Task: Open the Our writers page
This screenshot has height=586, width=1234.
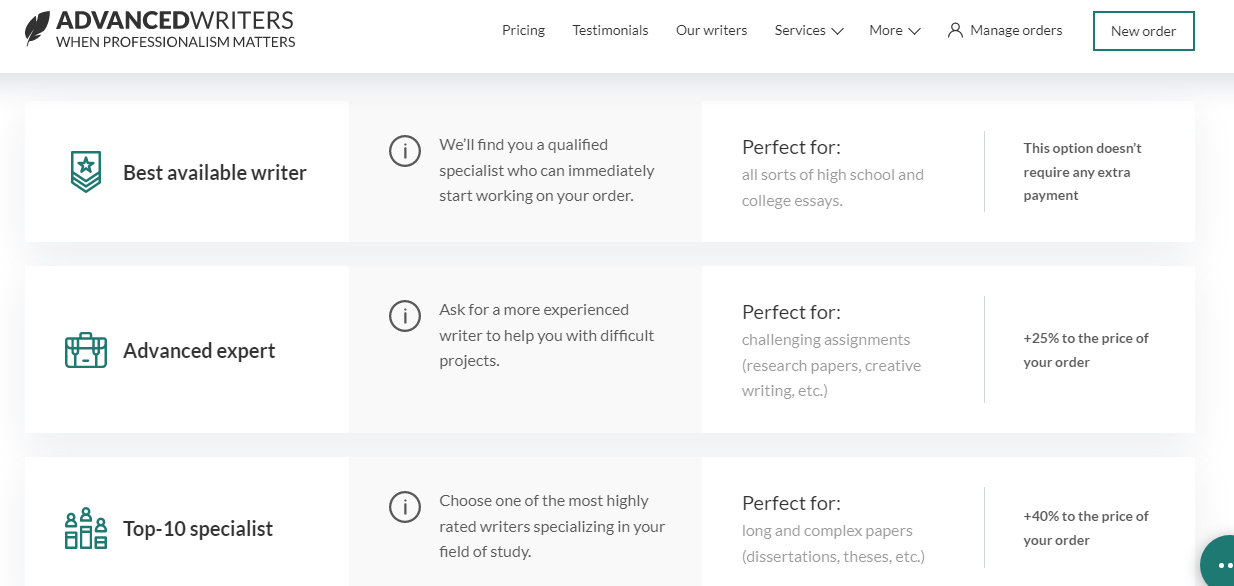Action: pyautogui.click(x=711, y=30)
